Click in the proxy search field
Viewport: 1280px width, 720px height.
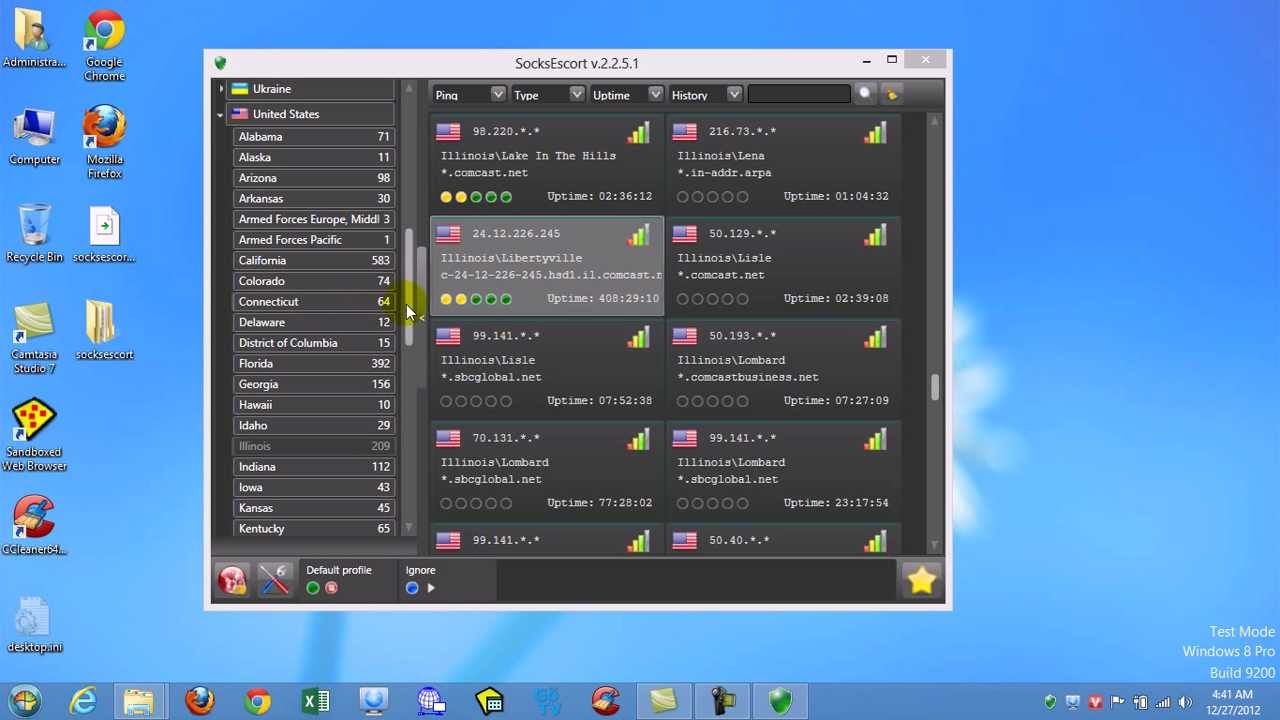click(x=798, y=94)
